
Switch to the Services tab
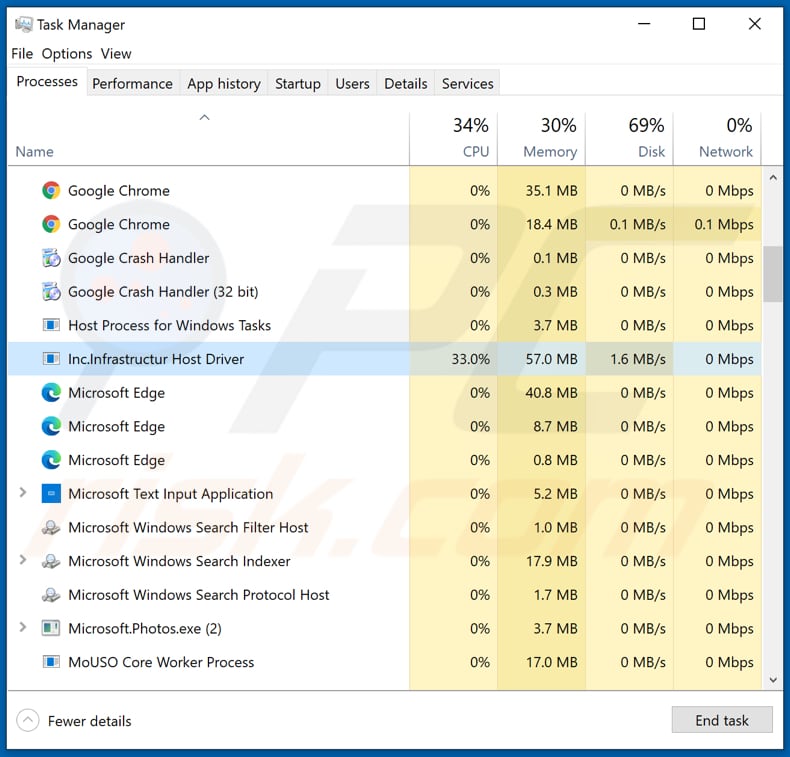(468, 84)
